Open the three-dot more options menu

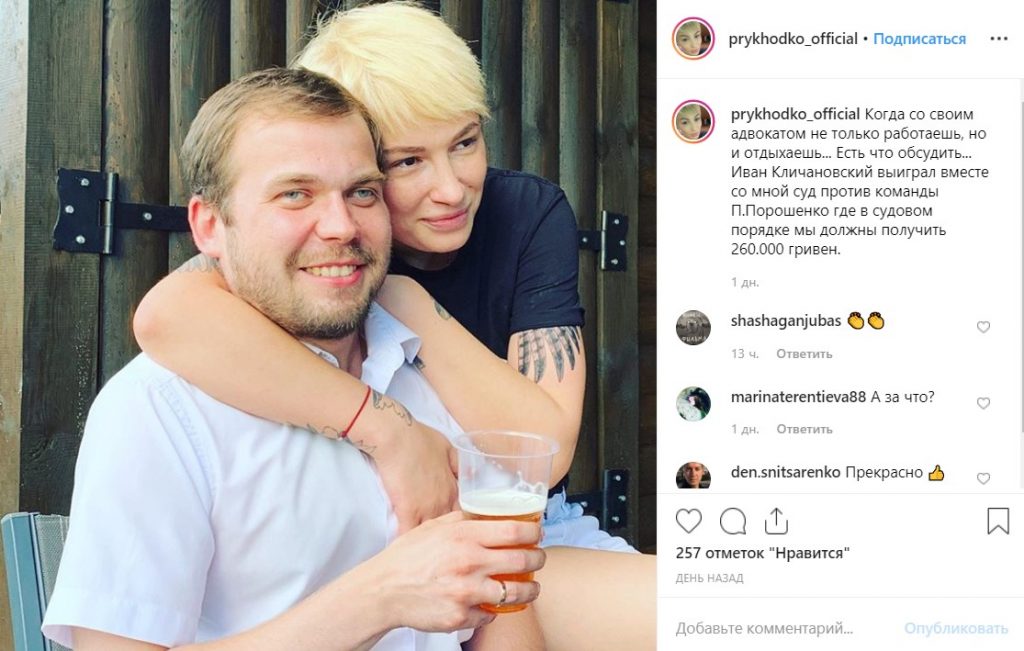[999, 39]
